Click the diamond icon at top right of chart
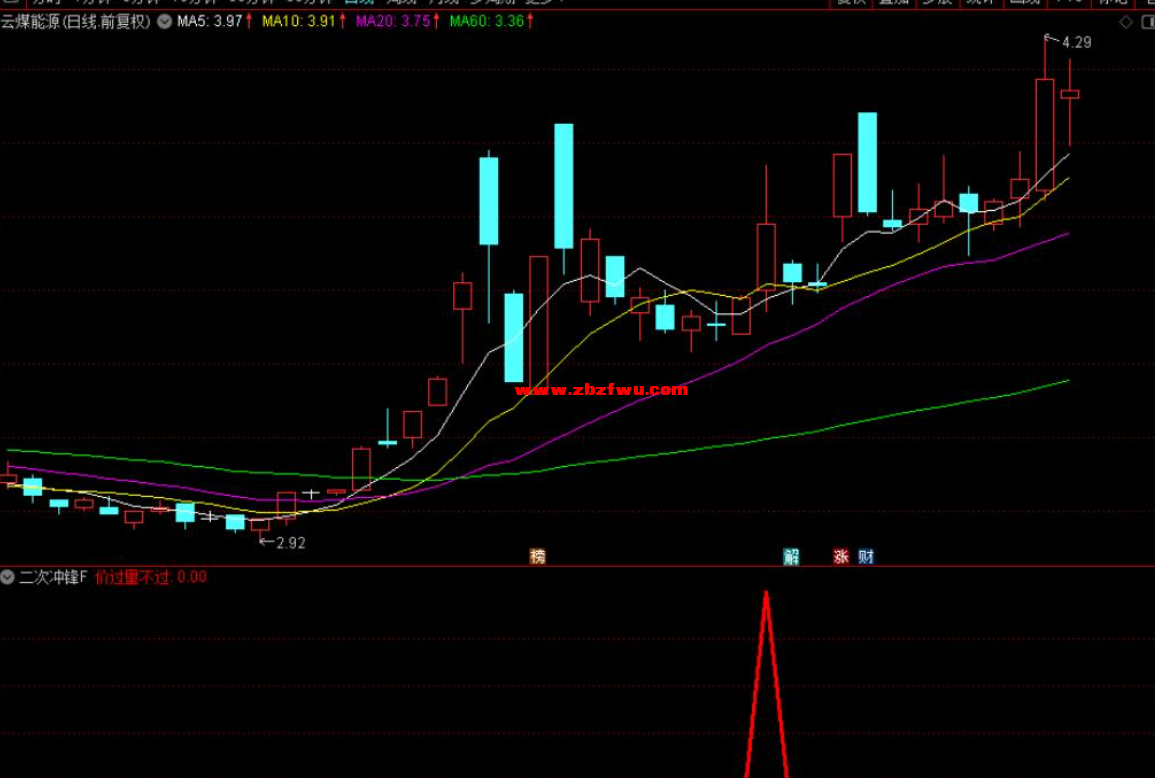Image resolution: width=1155 pixels, height=778 pixels. tap(1126, 22)
